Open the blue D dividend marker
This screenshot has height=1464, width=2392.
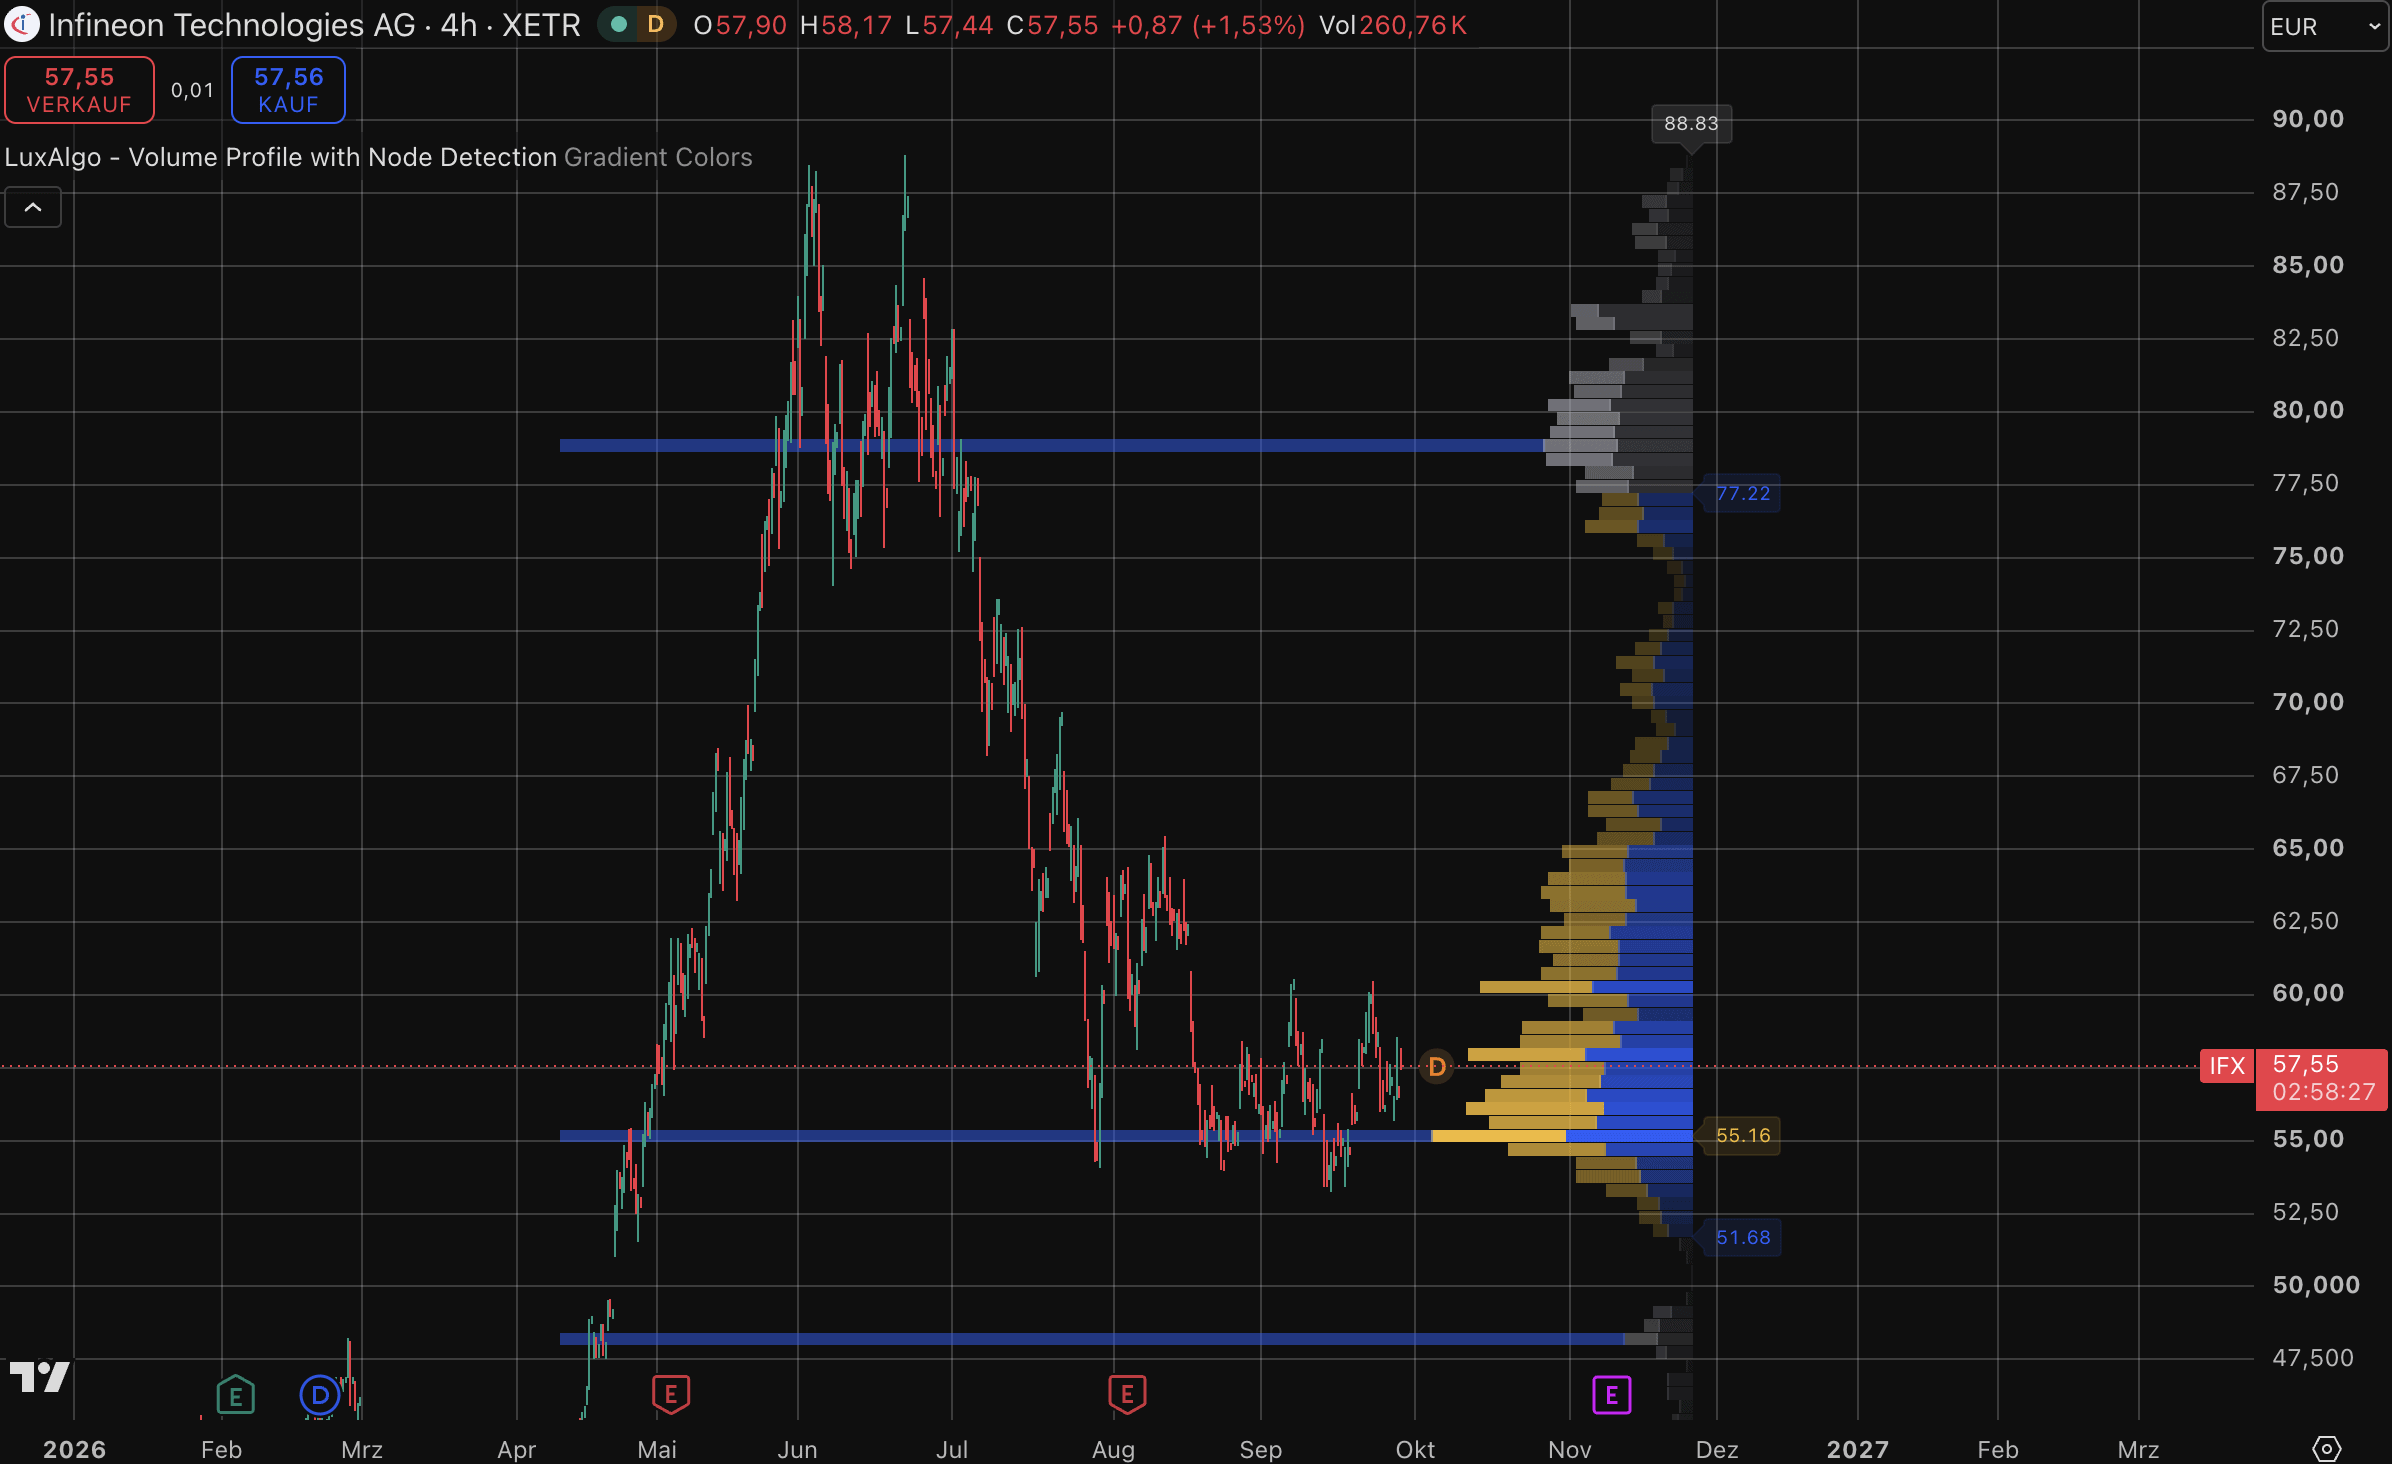pyautogui.click(x=320, y=1394)
